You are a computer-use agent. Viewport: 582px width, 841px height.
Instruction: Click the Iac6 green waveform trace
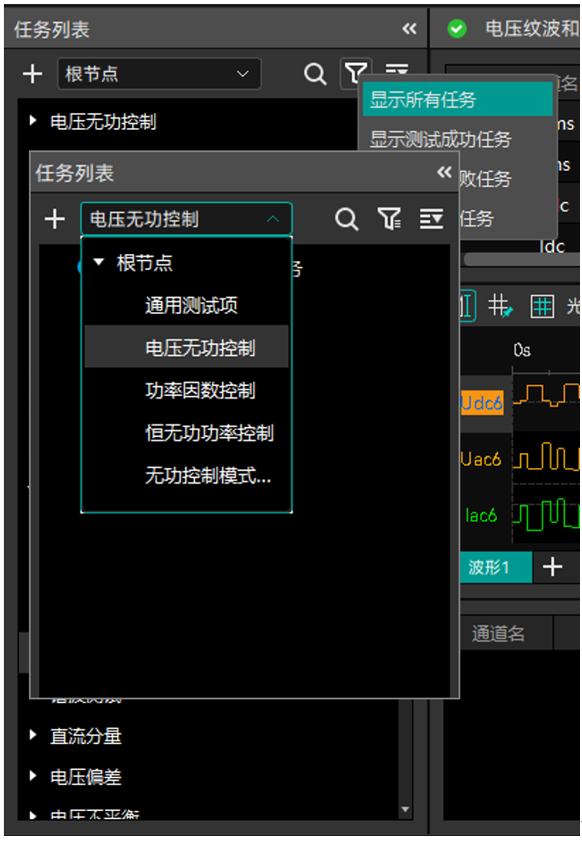pyautogui.click(x=546, y=514)
